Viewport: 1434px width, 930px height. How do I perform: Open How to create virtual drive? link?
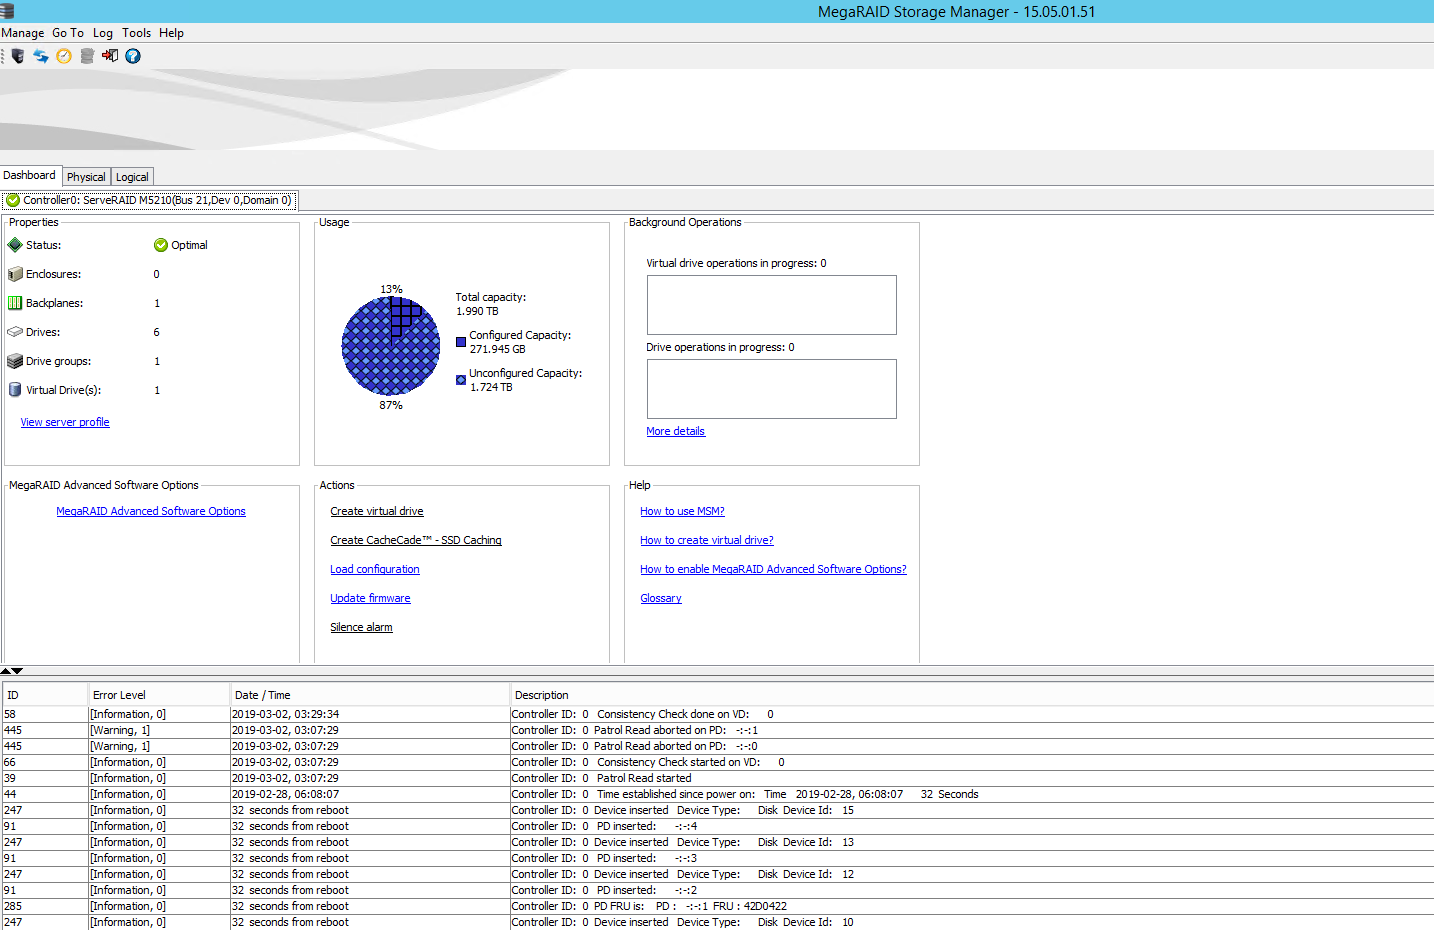[707, 540]
